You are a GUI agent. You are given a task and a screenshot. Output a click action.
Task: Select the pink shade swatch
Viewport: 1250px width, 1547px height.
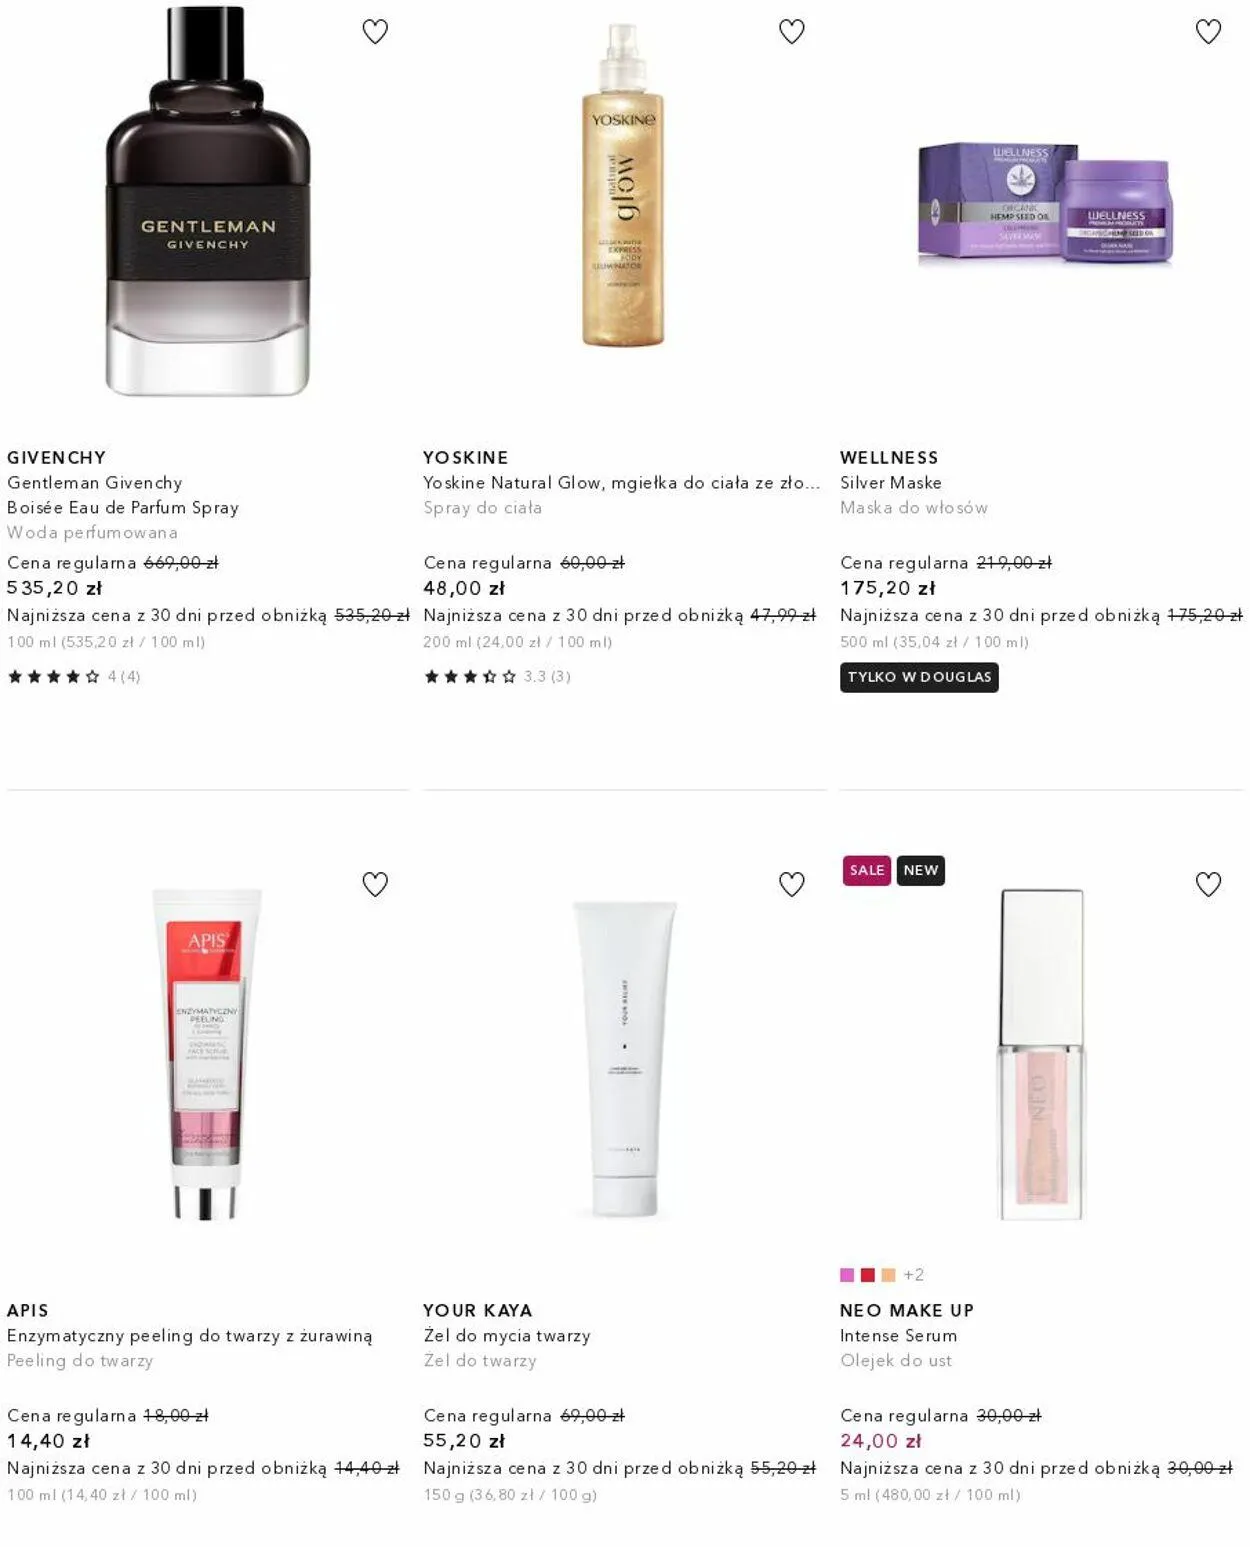(x=847, y=1275)
